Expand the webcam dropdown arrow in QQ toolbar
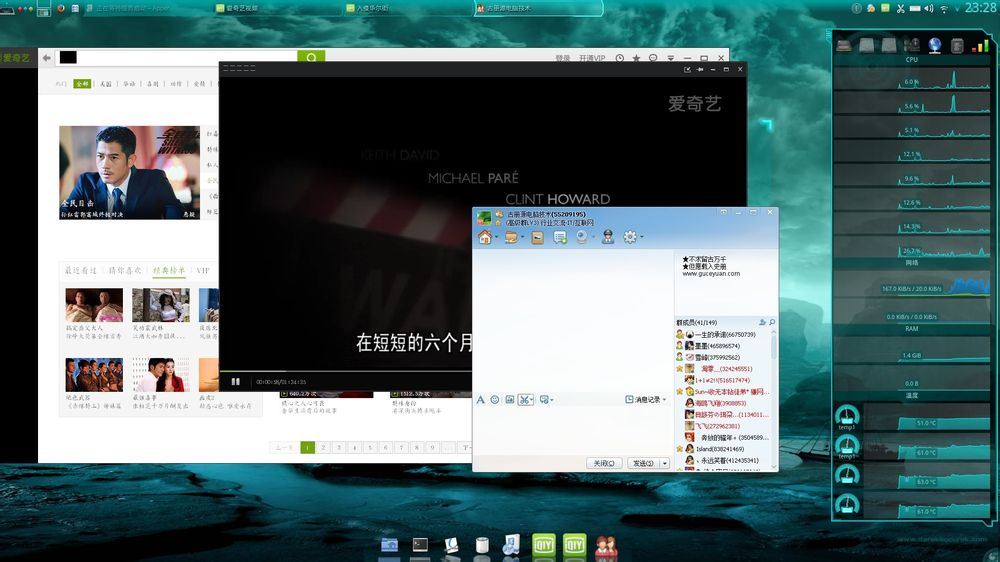 click(593, 237)
